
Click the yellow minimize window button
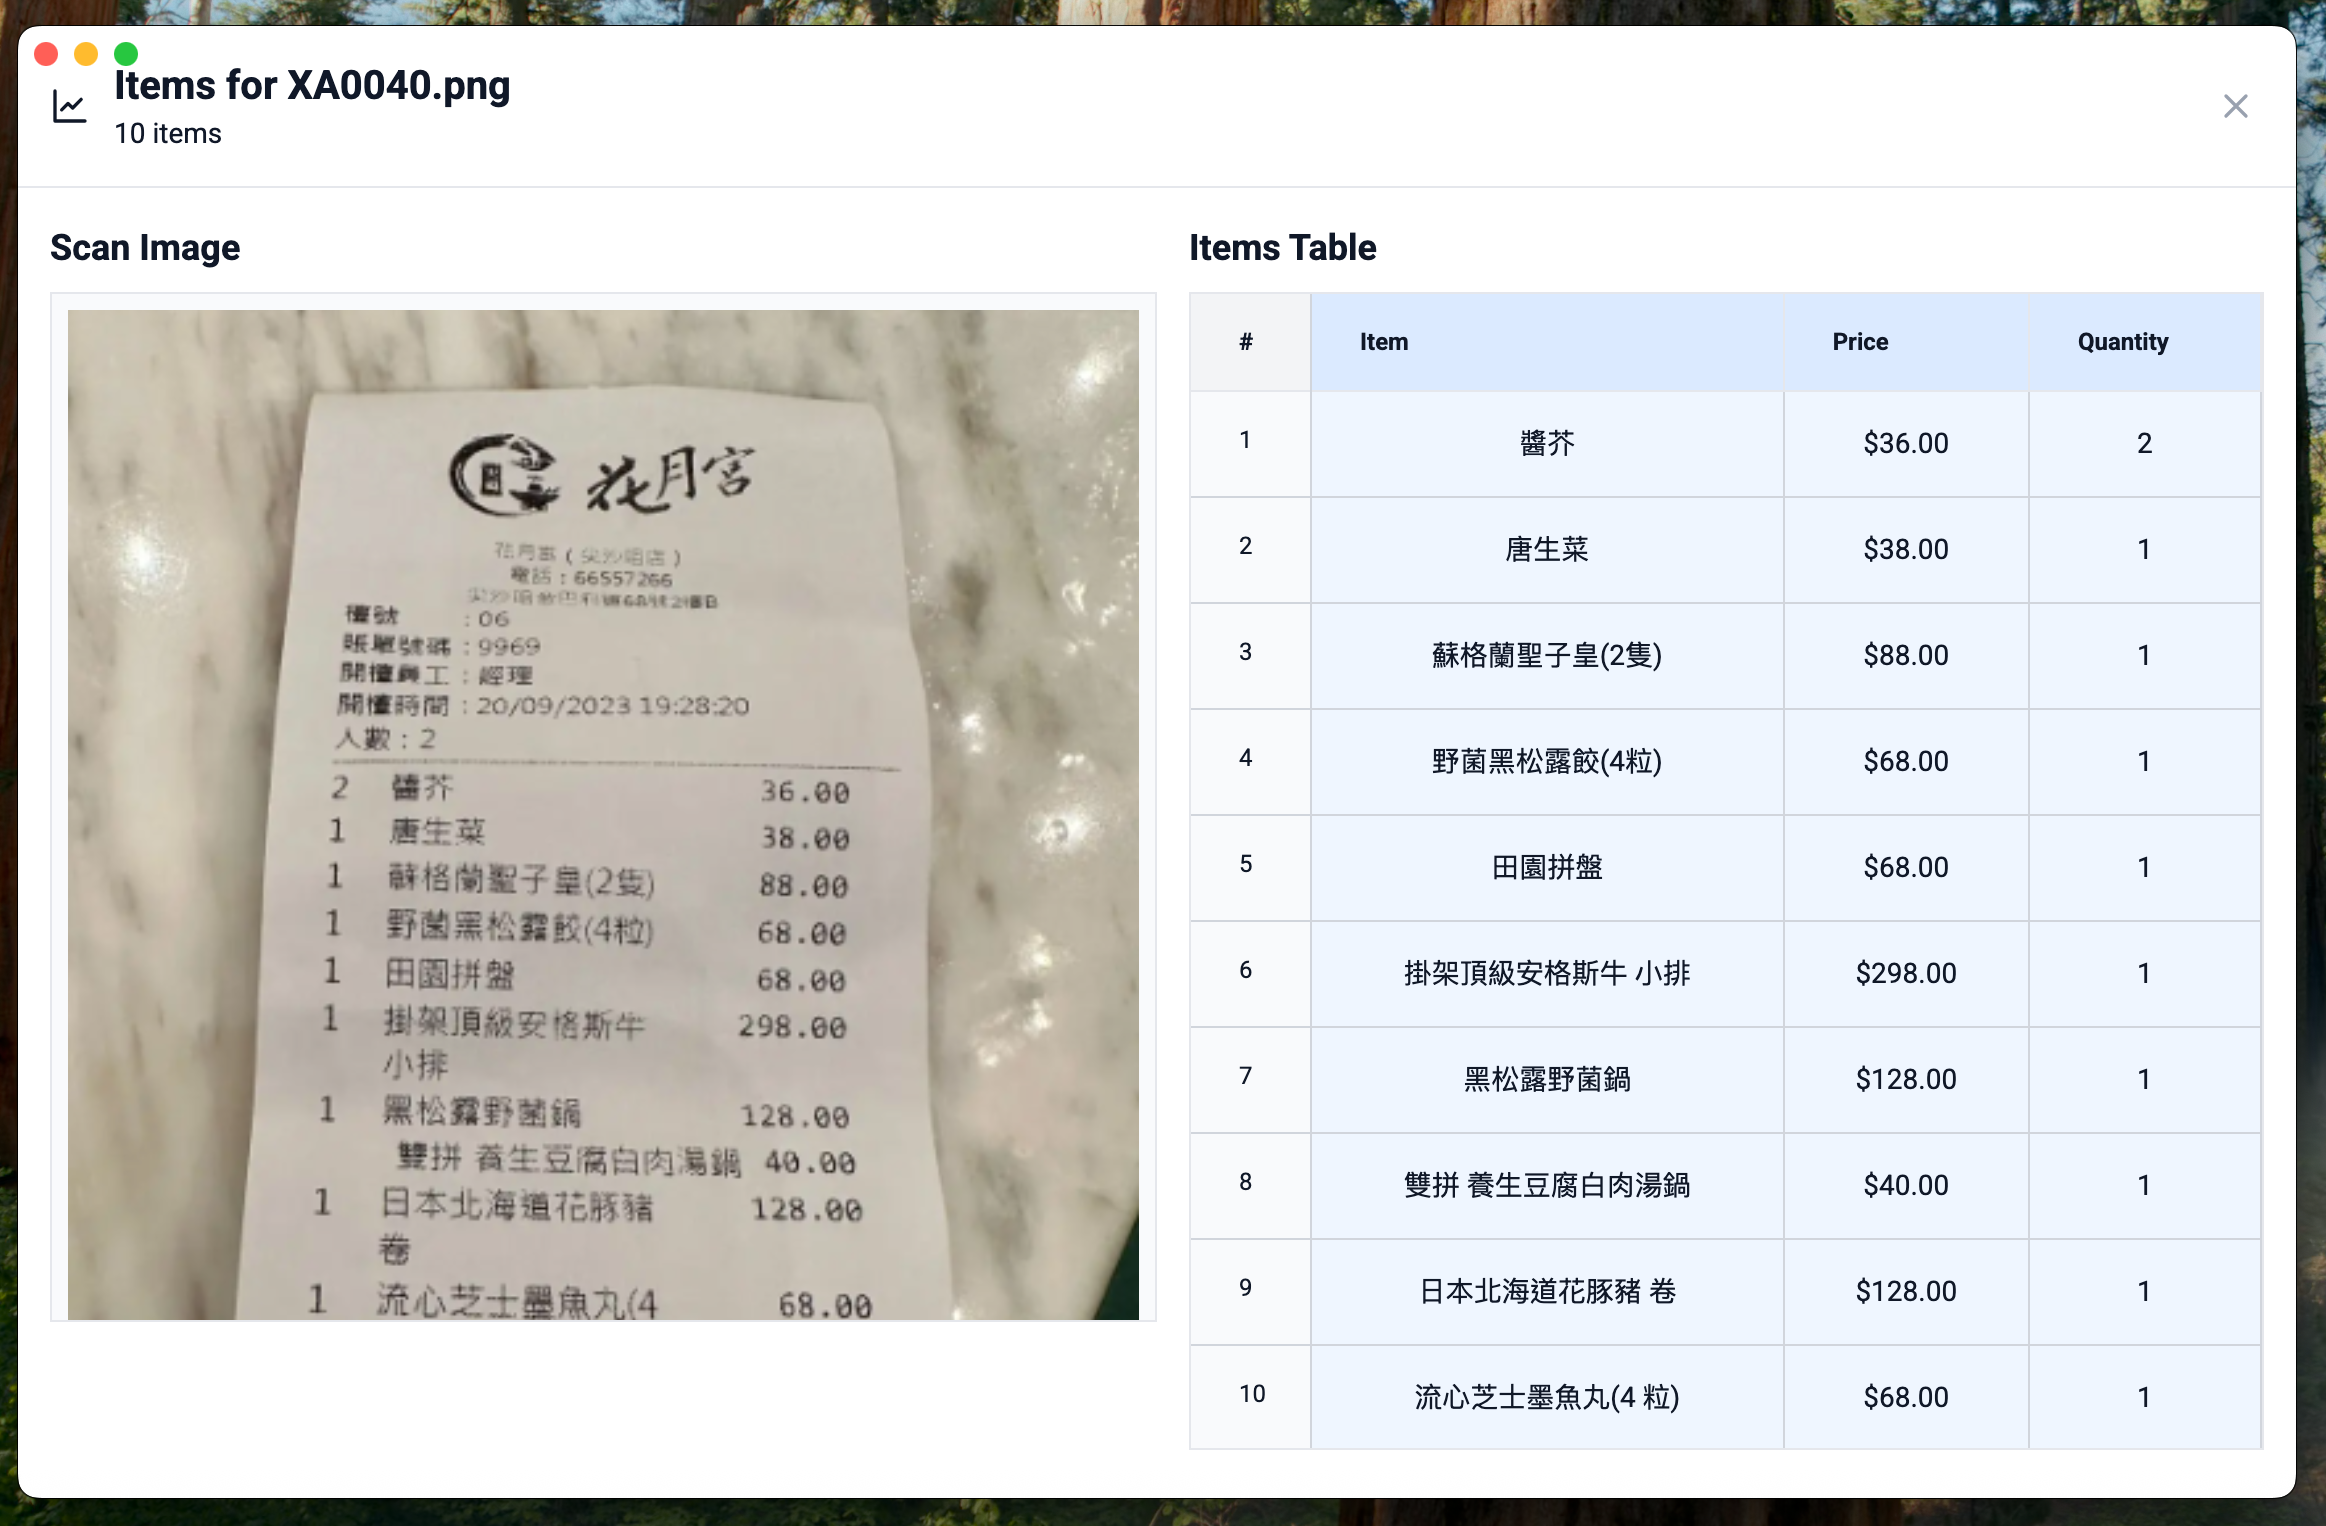click(86, 54)
